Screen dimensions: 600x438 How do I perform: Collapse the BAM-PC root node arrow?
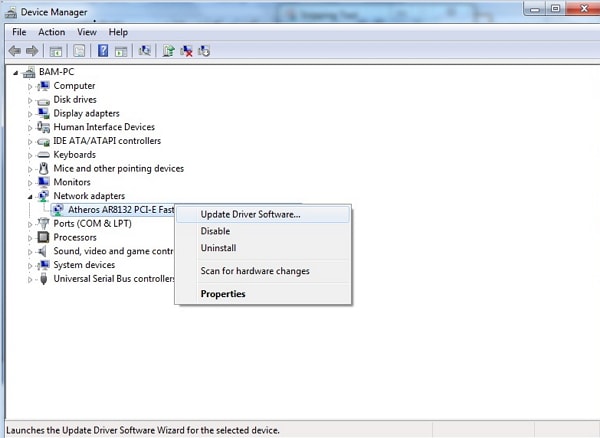click(16, 73)
